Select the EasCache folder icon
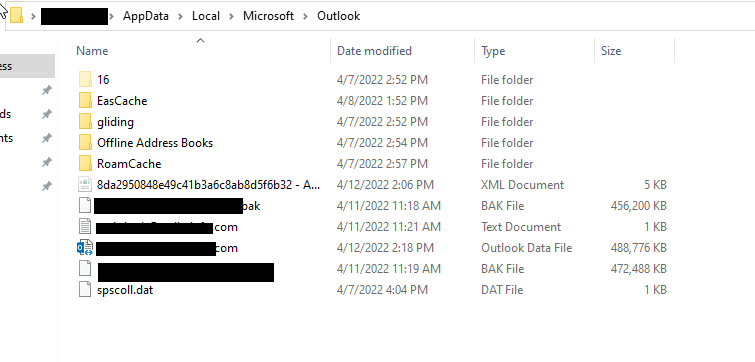This screenshot has height=362, width=755. (85, 101)
